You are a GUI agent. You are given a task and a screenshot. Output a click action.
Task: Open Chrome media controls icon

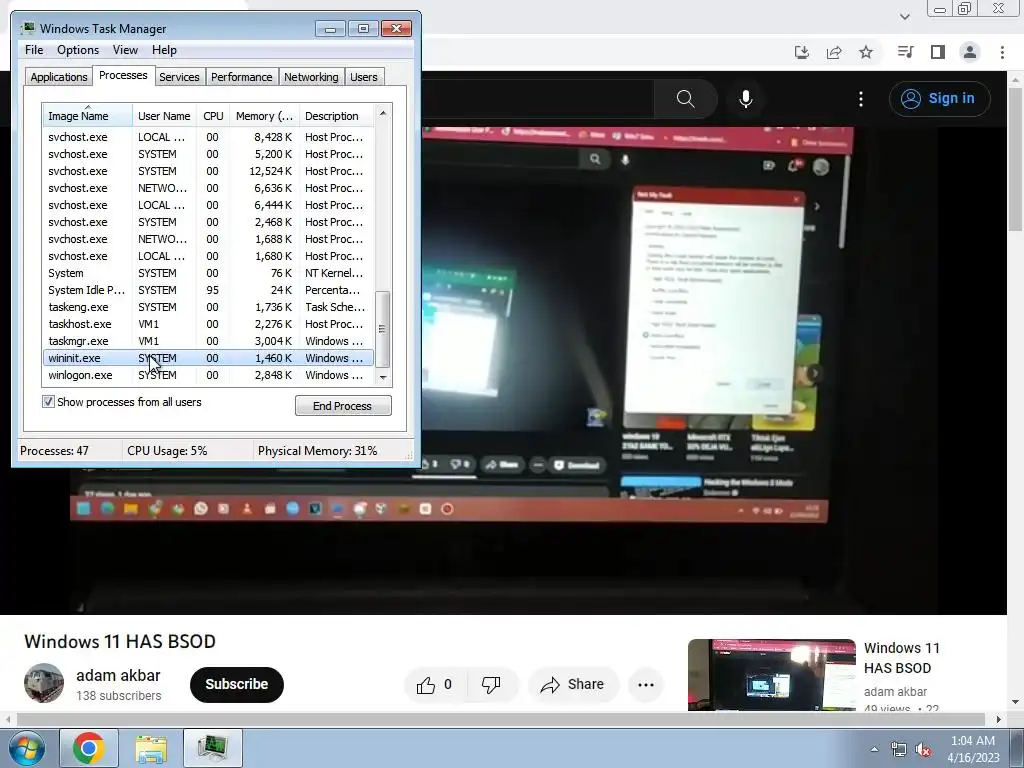[905, 52]
